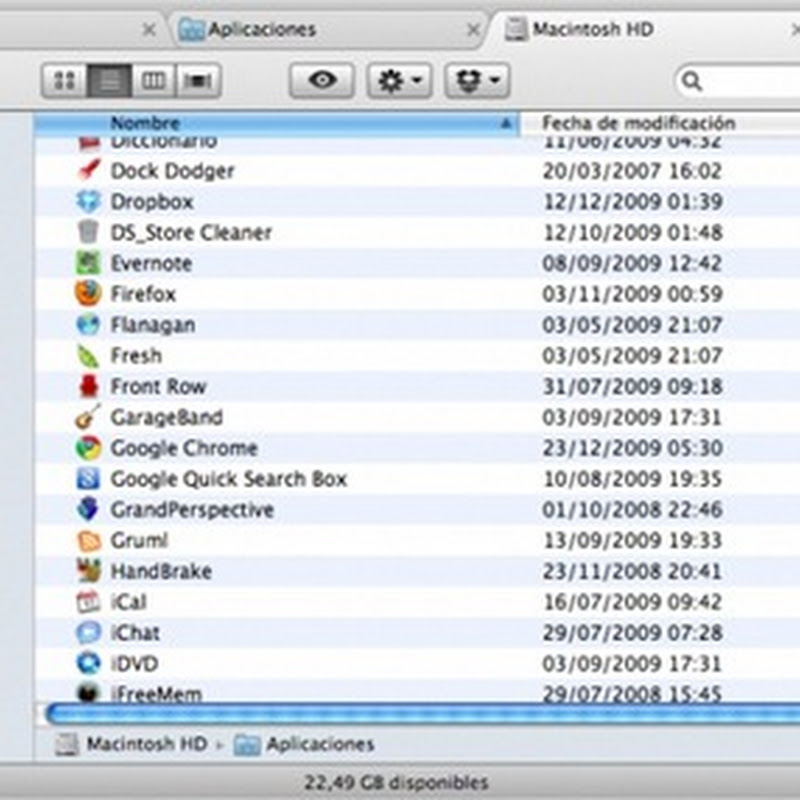Select the Firefox icon
Screen dimensions: 800x800
click(x=88, y=294)
